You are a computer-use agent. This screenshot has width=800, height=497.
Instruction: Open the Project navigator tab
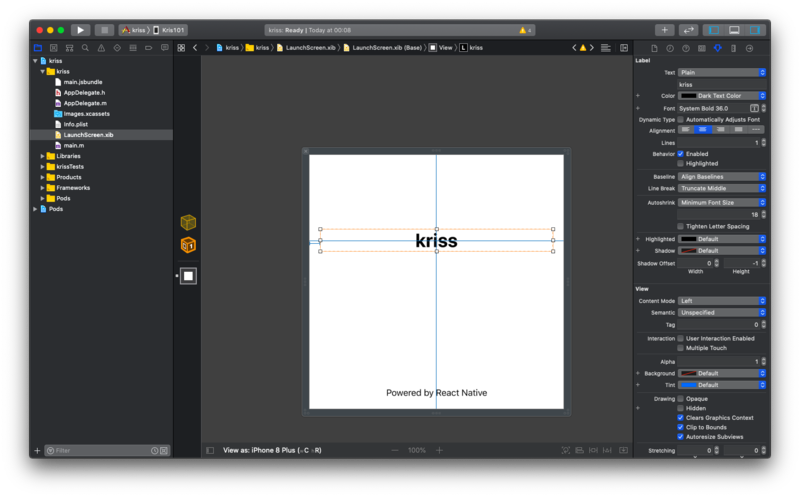click(x=38, y=48)
